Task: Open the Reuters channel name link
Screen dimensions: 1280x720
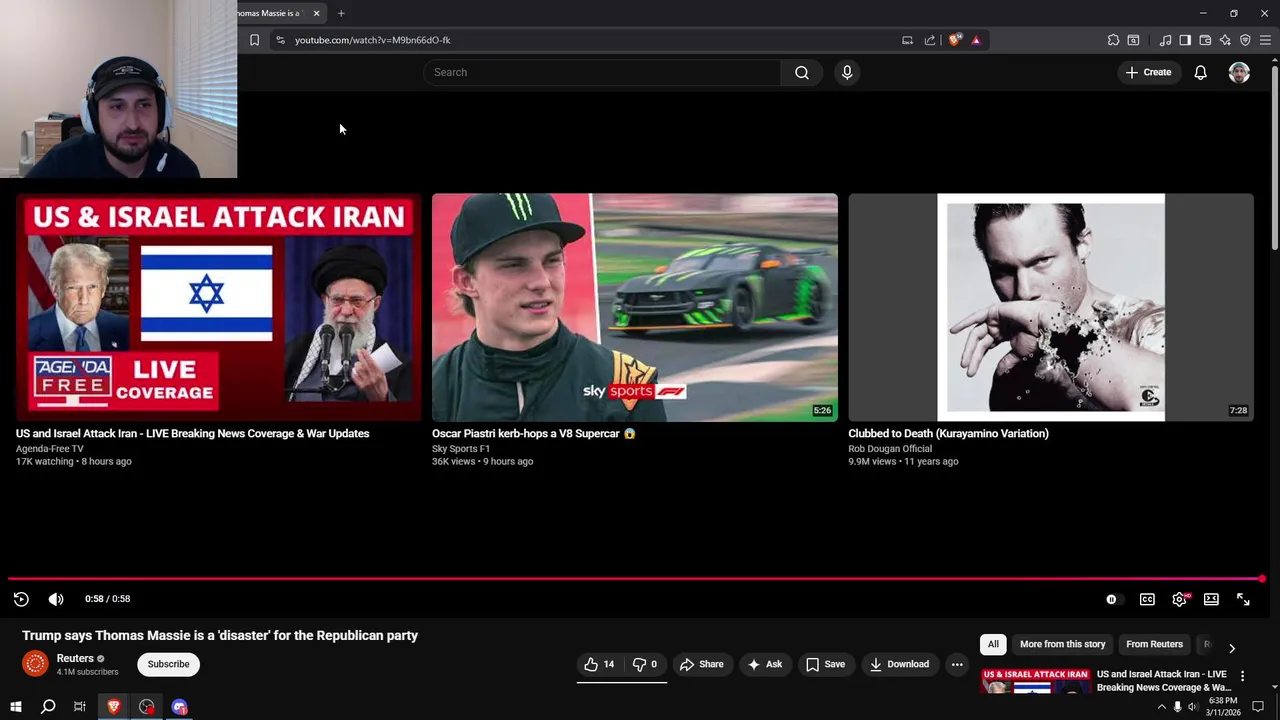Action: pyautogui.click(x=75, y=658)
